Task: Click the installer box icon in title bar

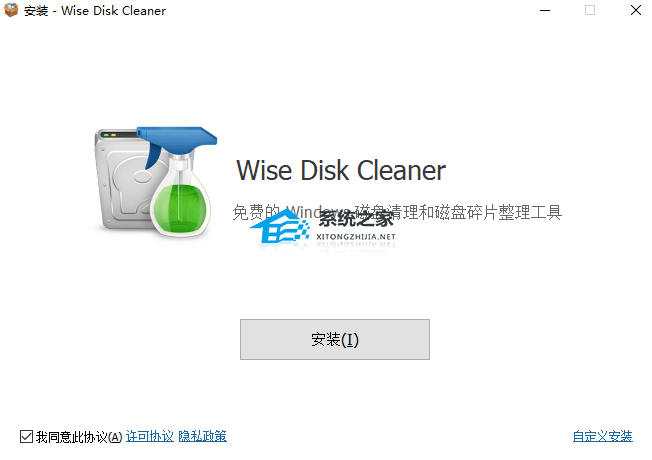Action: [x=11, y=10]
